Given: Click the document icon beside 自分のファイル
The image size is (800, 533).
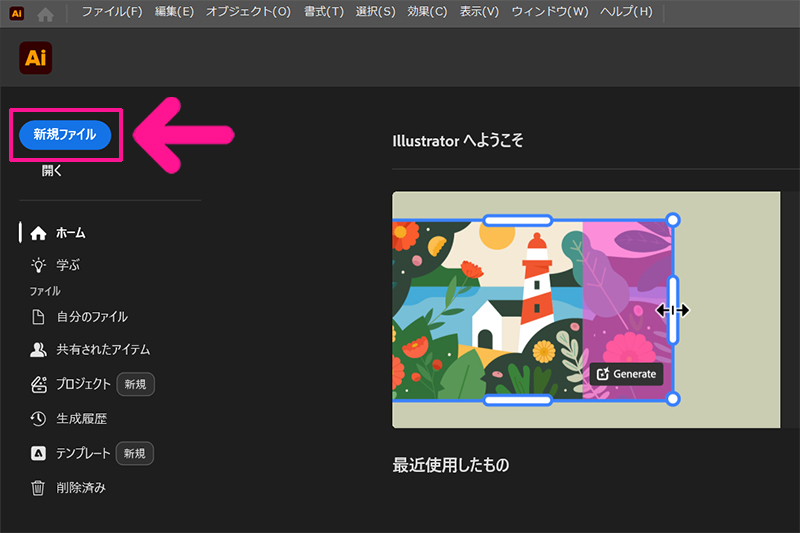Looking at the screenshot, I should (x=38, y=317).
